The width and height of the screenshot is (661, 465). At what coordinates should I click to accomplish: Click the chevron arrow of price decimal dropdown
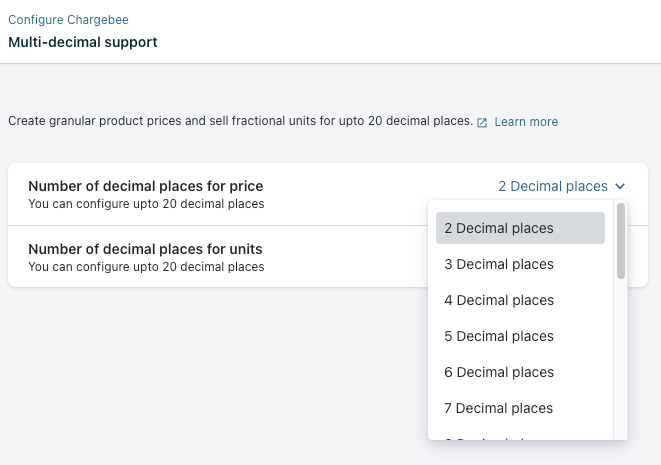click(x=620, y=186)
